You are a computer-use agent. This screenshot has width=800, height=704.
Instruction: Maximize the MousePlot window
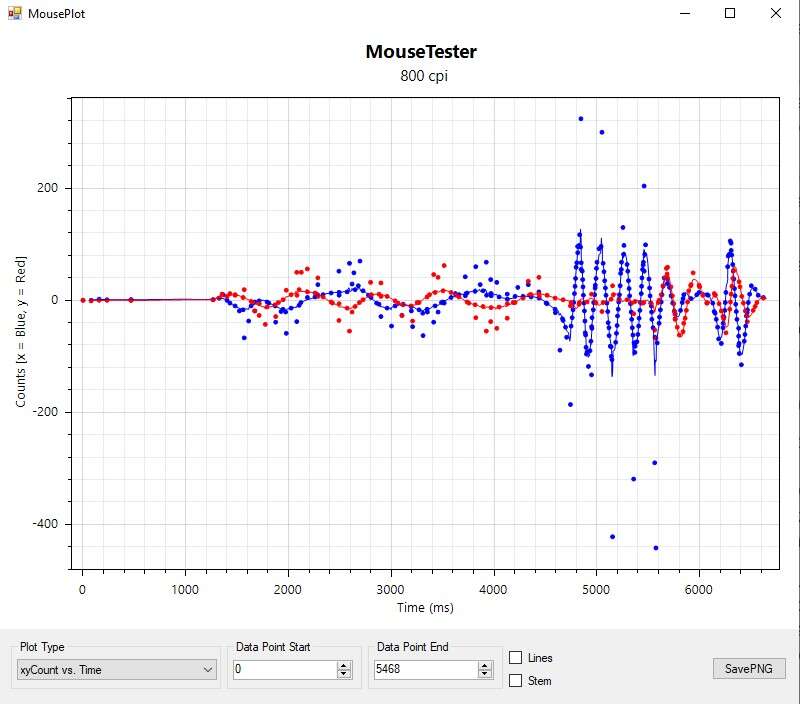click(x=730, y=14)
